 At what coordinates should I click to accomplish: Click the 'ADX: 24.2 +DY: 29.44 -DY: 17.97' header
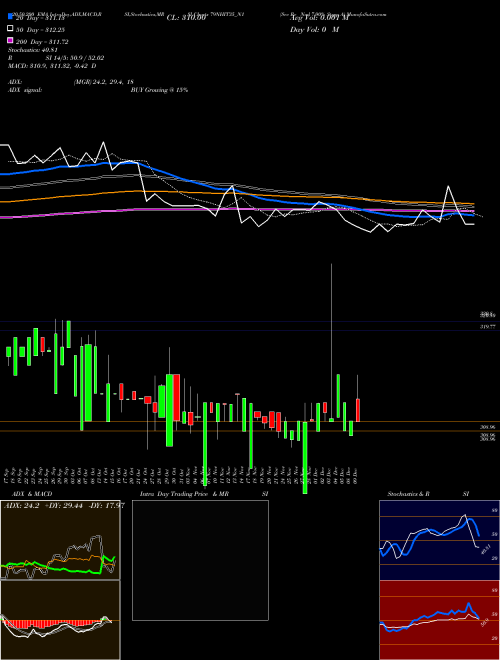(64, 505)
